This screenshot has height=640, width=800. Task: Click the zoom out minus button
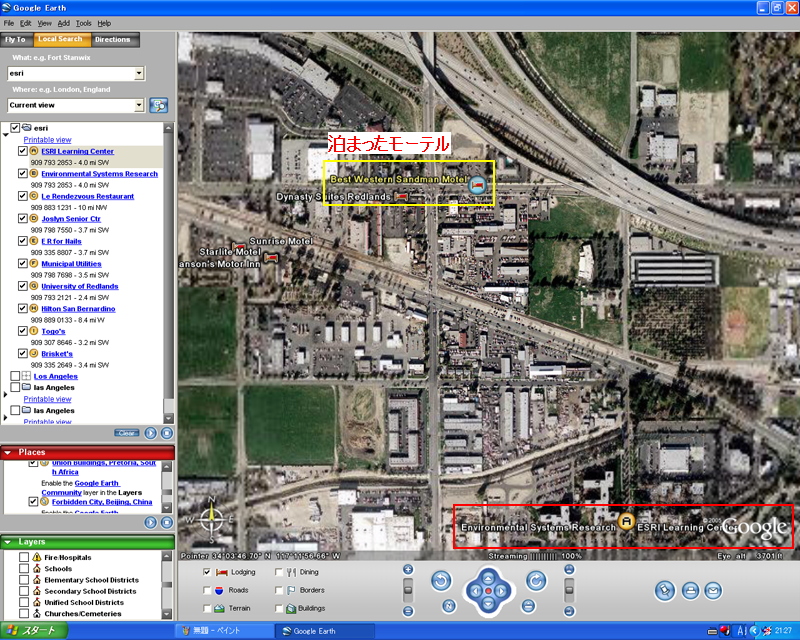click(x=408, y=611)
